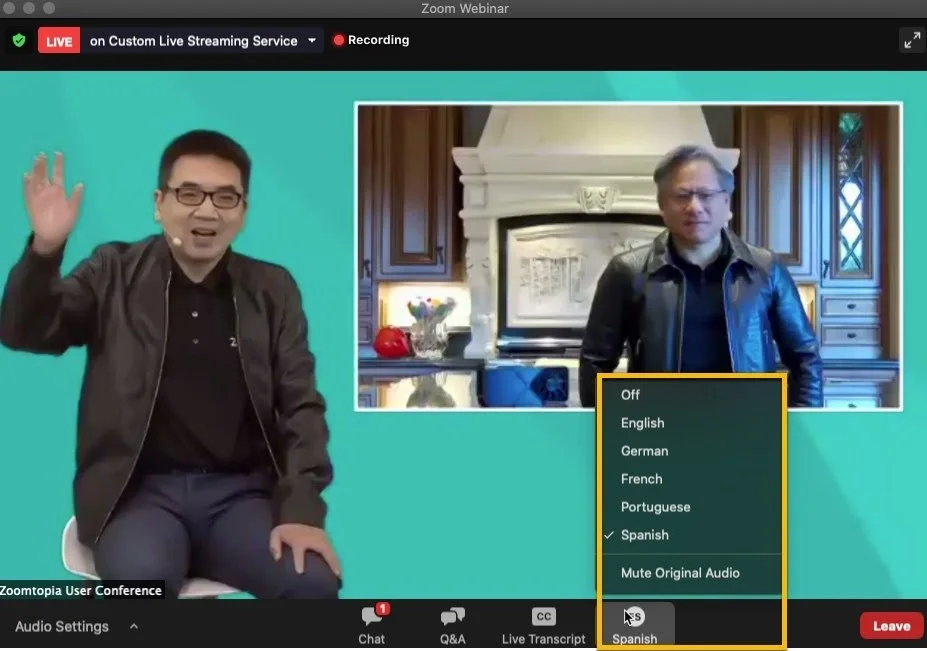Click the LIVE badge
This screenshot has width=927, height=651.
(x=58, y=40)
